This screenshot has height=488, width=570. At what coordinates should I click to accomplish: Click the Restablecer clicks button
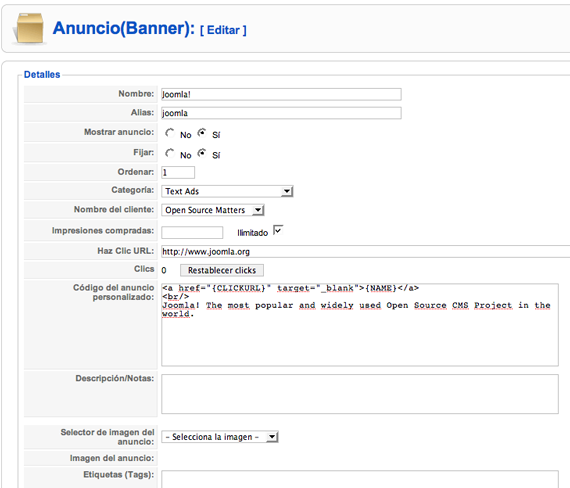[x=222, y=270]
